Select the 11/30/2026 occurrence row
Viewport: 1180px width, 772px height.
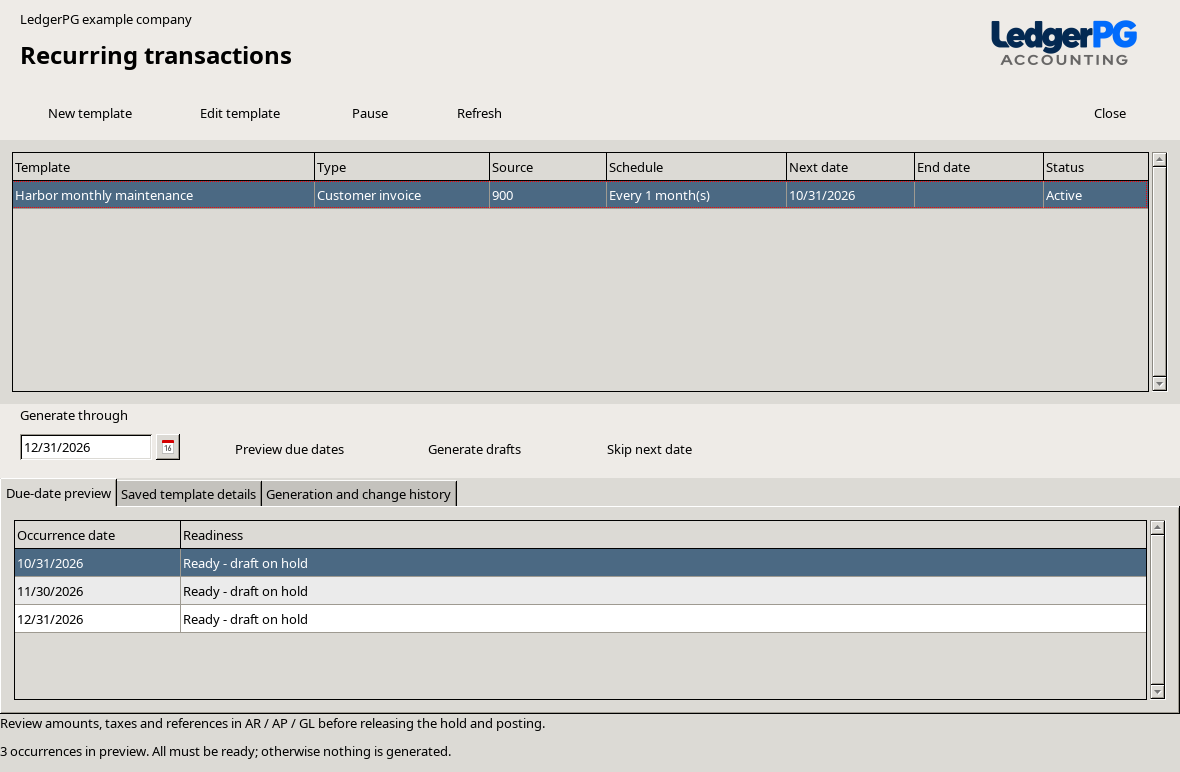[580, 591]
